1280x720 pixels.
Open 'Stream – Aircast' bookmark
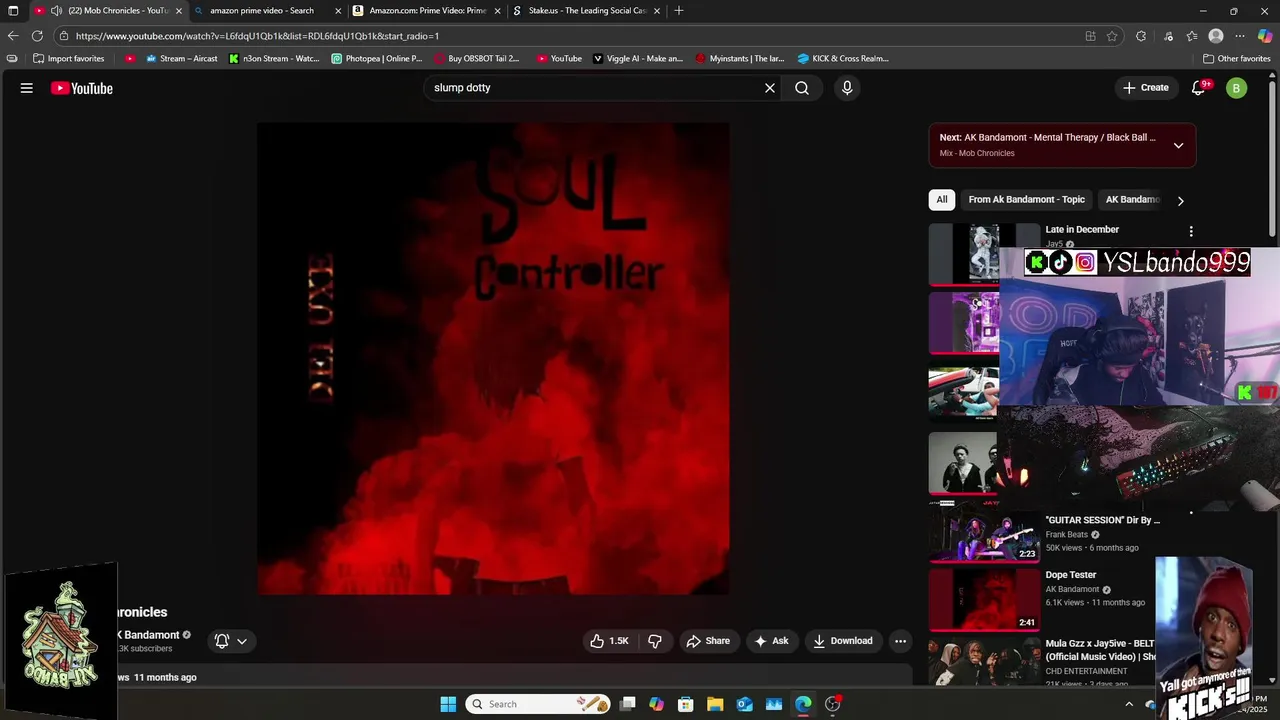coord(181,59)
